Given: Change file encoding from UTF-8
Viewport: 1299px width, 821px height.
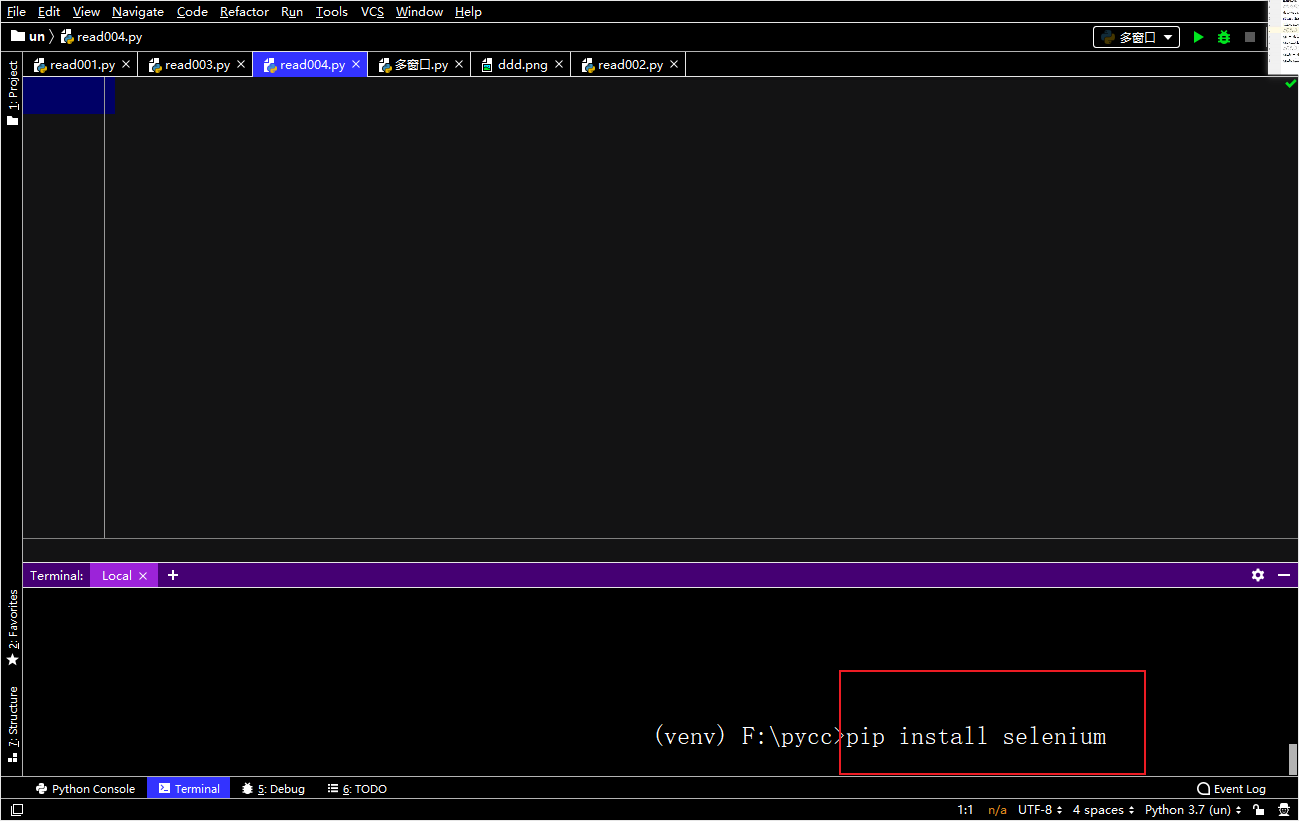Looking at the screenshot, I should 1039,810.
